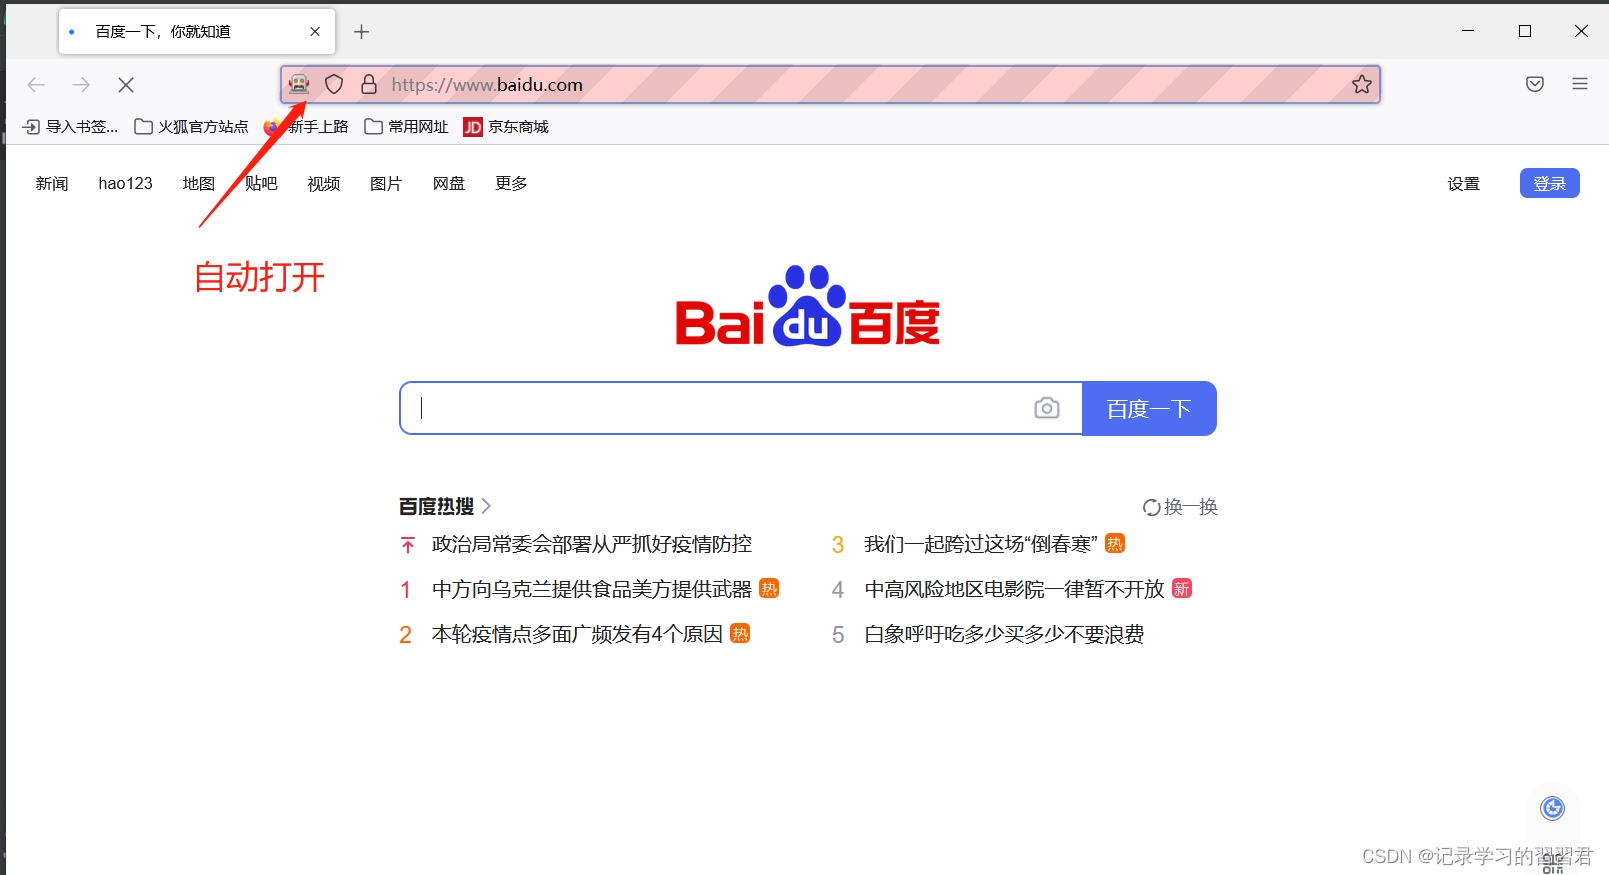Close the 百度一下 tab
This screenshot has width=1609, height=875.
point(315,32)
